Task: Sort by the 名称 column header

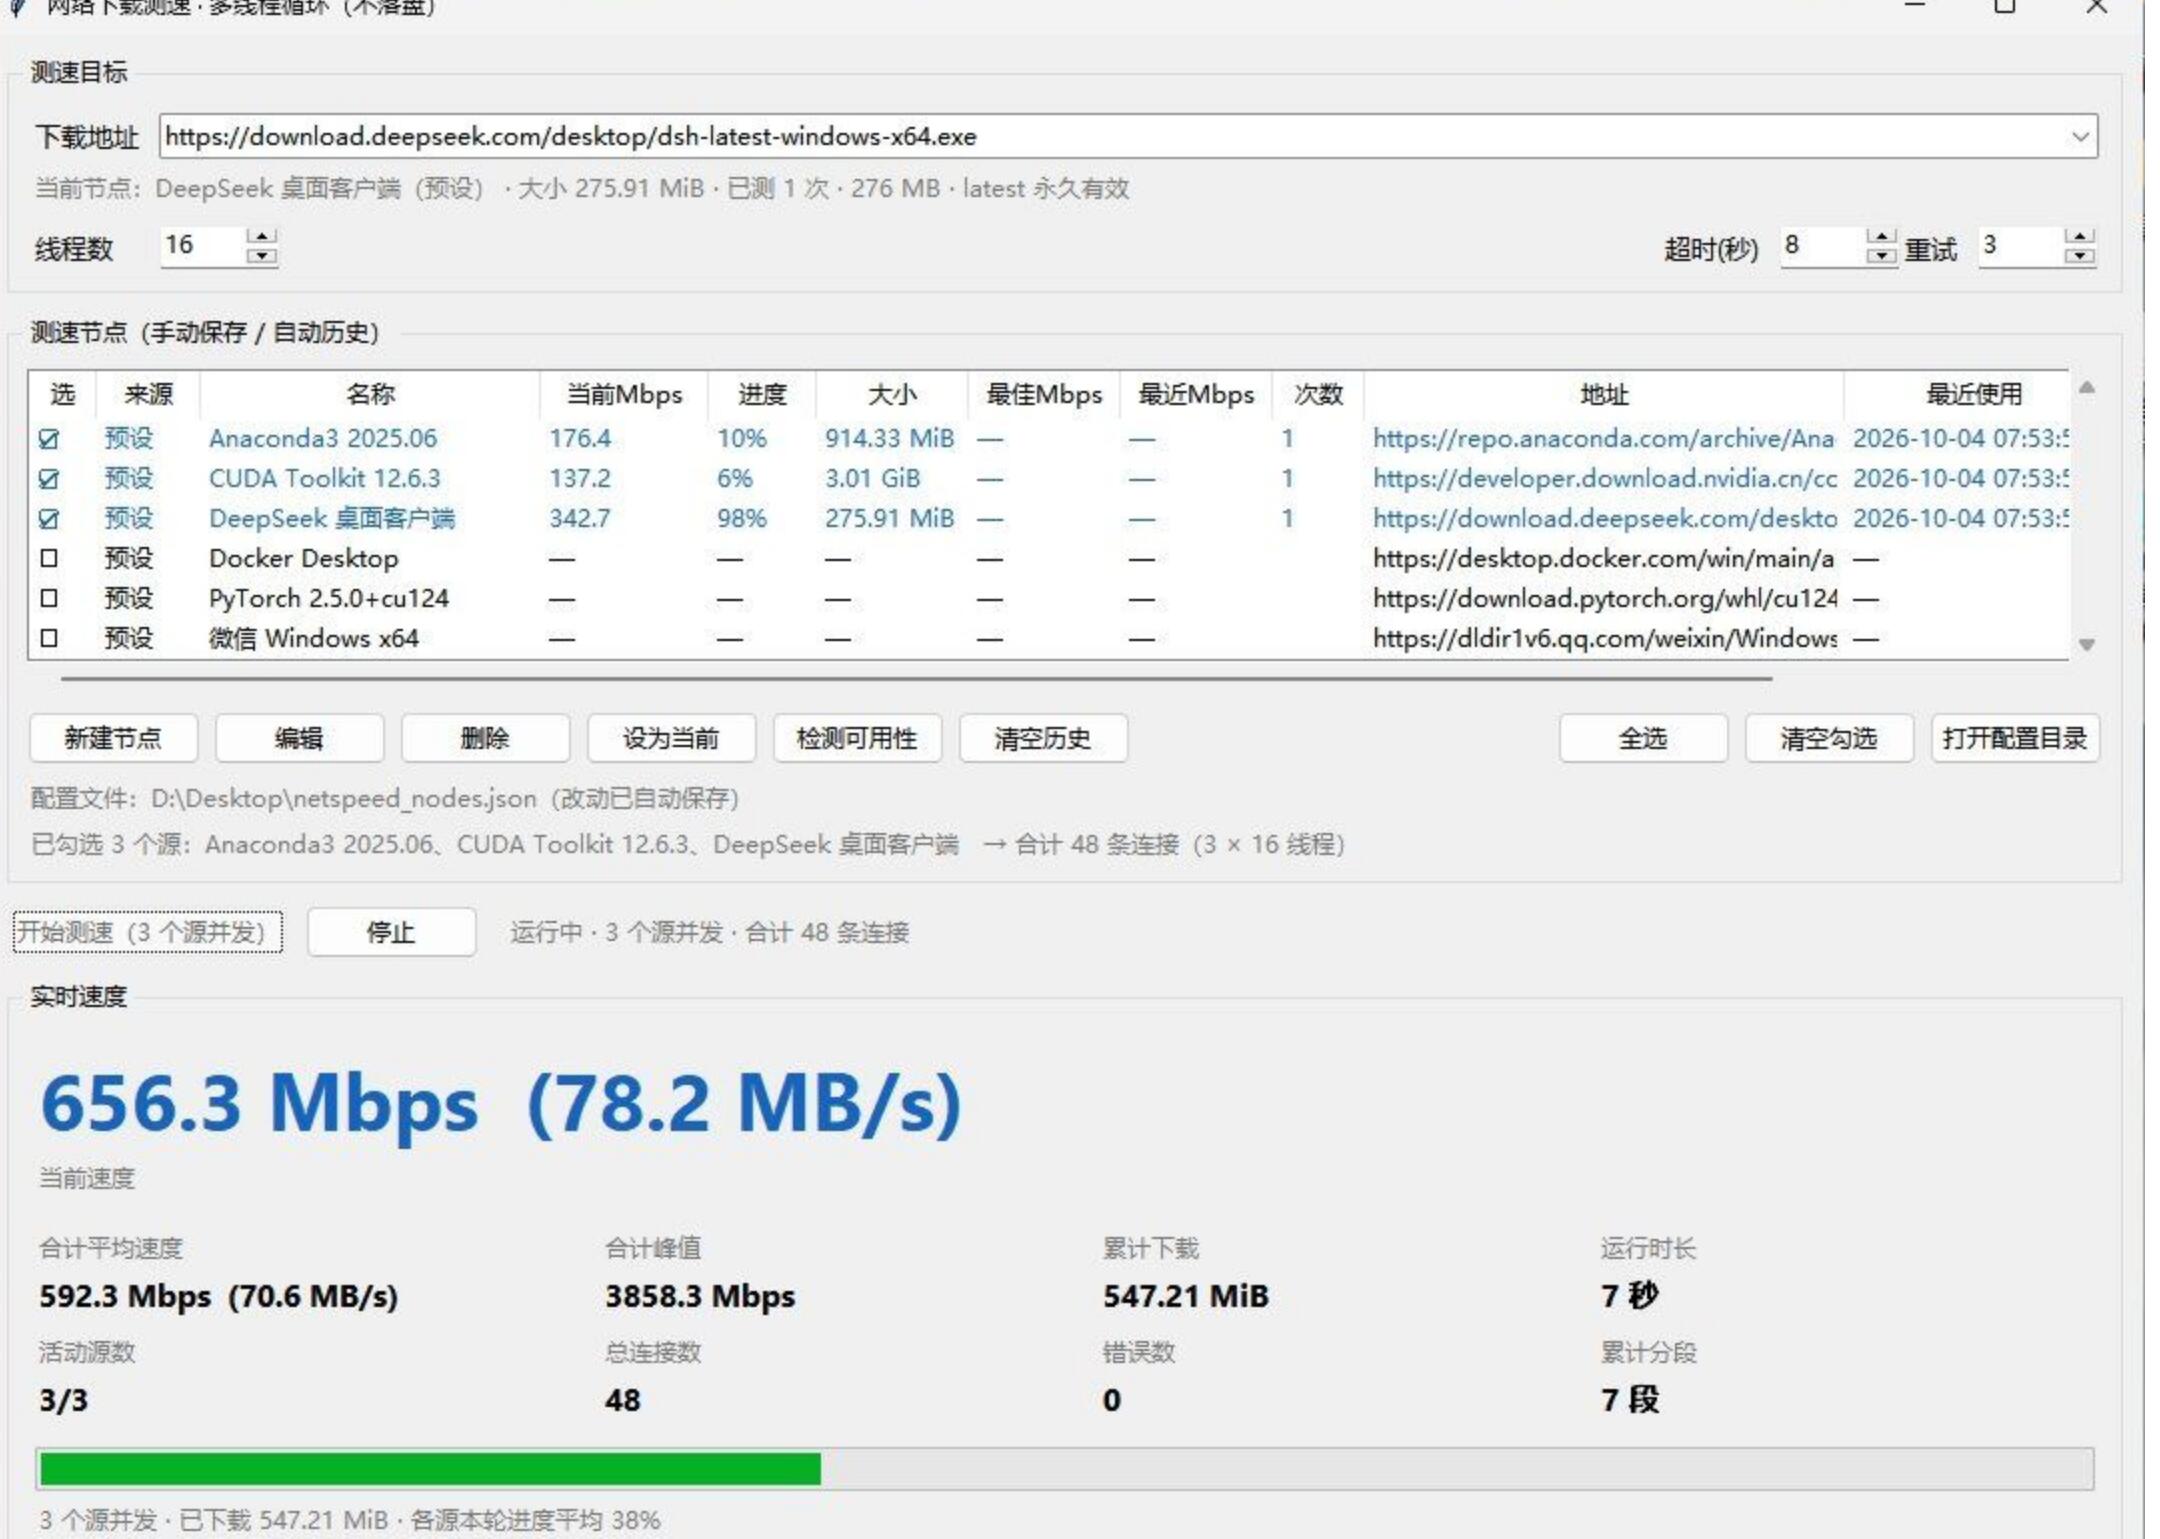Action: point(370,395)
